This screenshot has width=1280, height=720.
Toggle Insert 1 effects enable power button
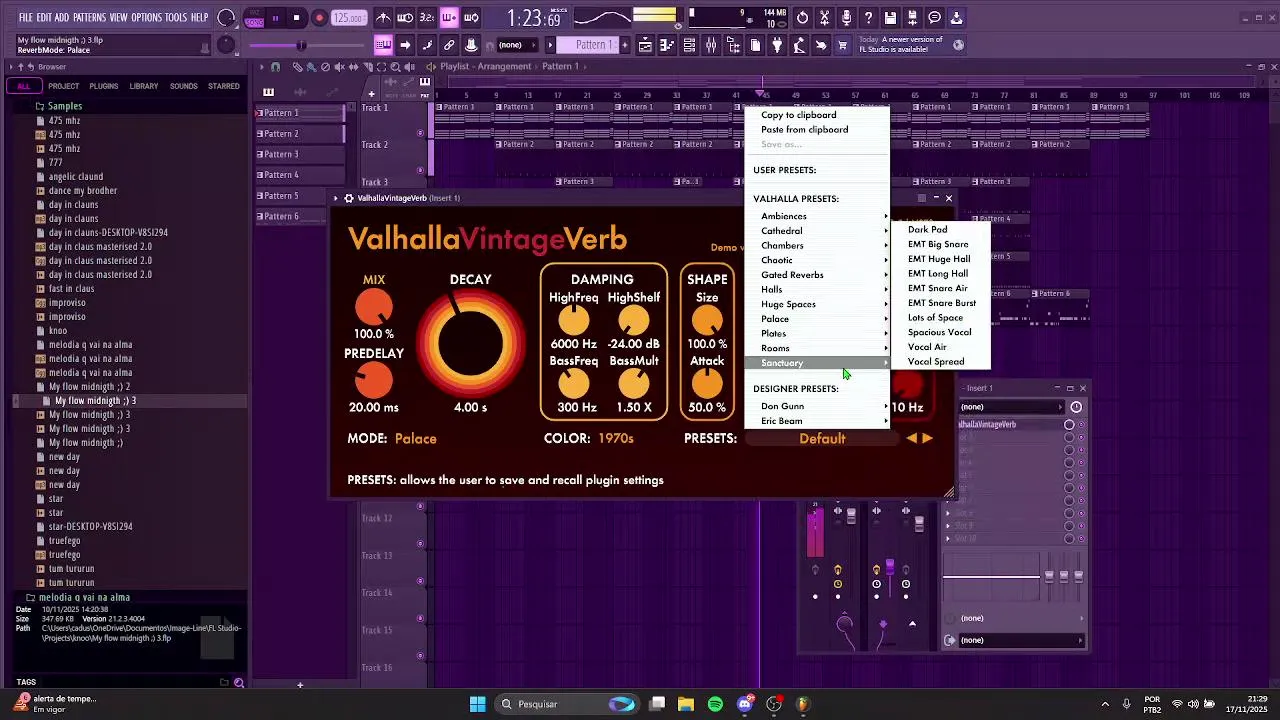[1076, 407]
